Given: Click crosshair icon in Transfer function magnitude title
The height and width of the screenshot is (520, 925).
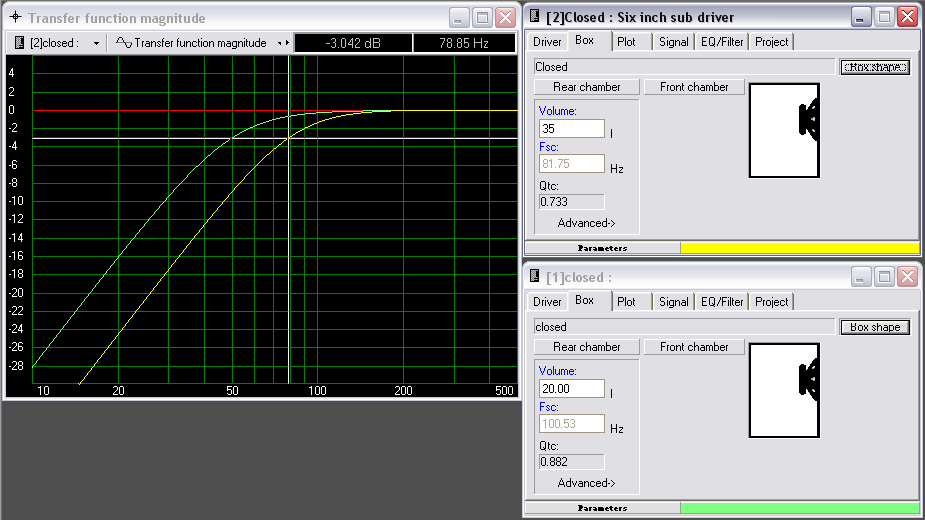Looking at the screenshot, I should pyautogui.click(x=15, y=17).
